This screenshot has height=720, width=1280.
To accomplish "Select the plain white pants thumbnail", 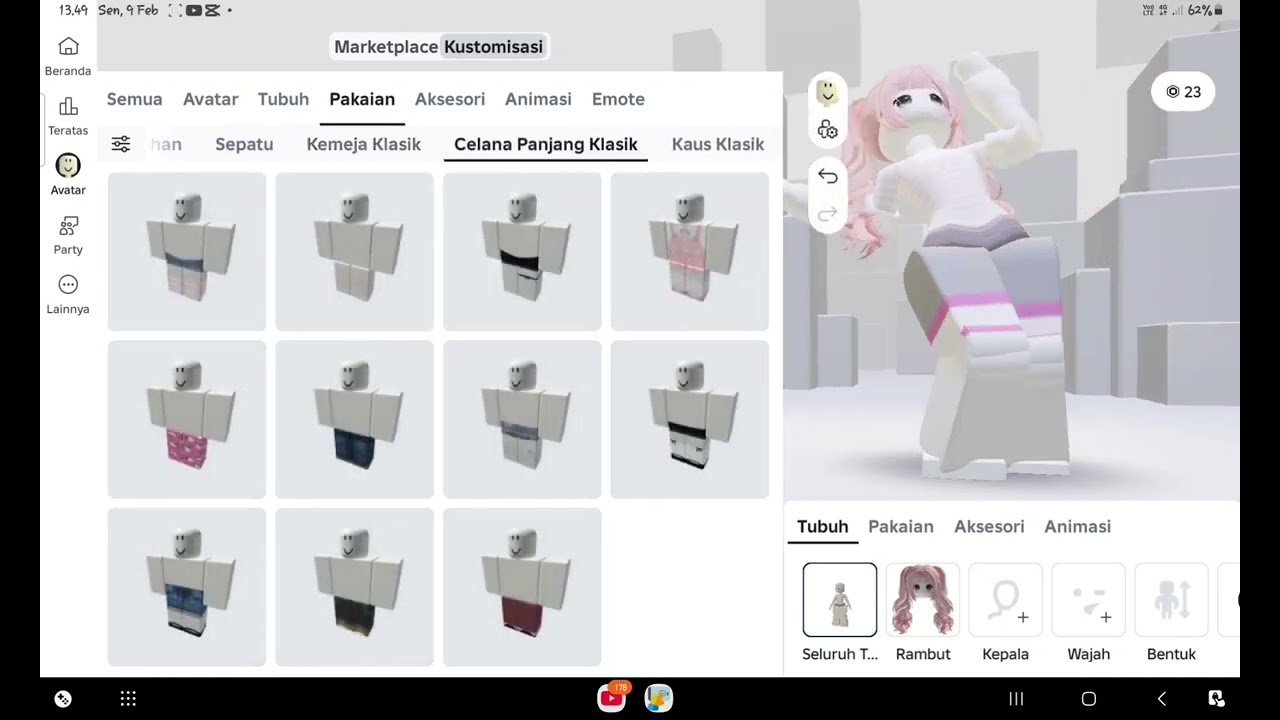I will pyautogui.click(x=355, y=251).
